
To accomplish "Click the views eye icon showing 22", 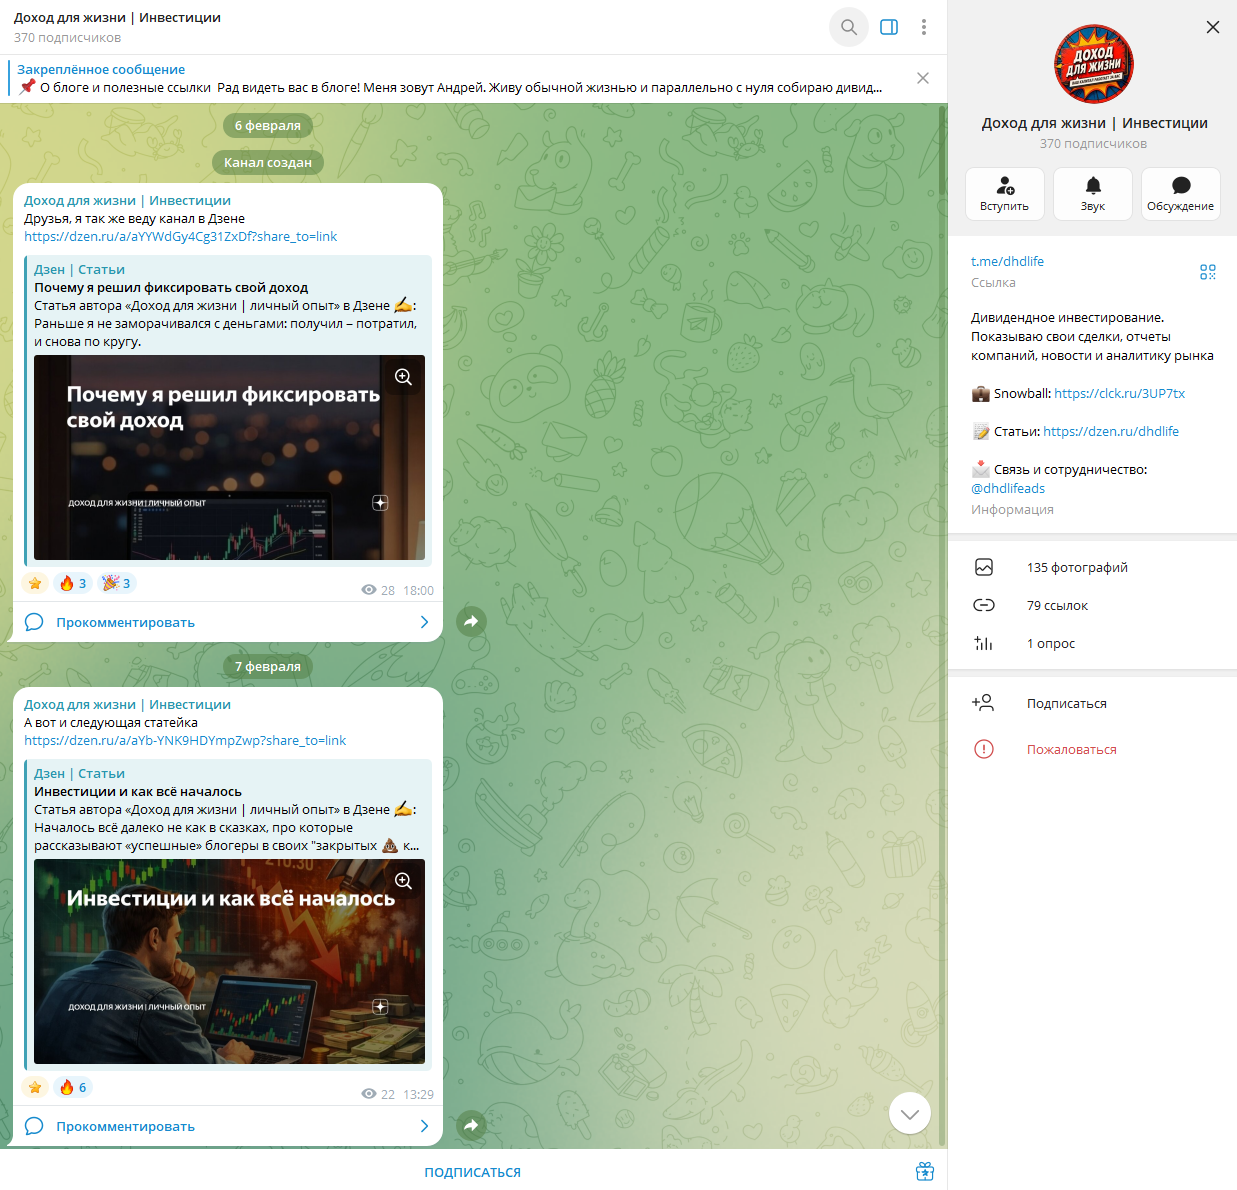I will (369, 1094).
